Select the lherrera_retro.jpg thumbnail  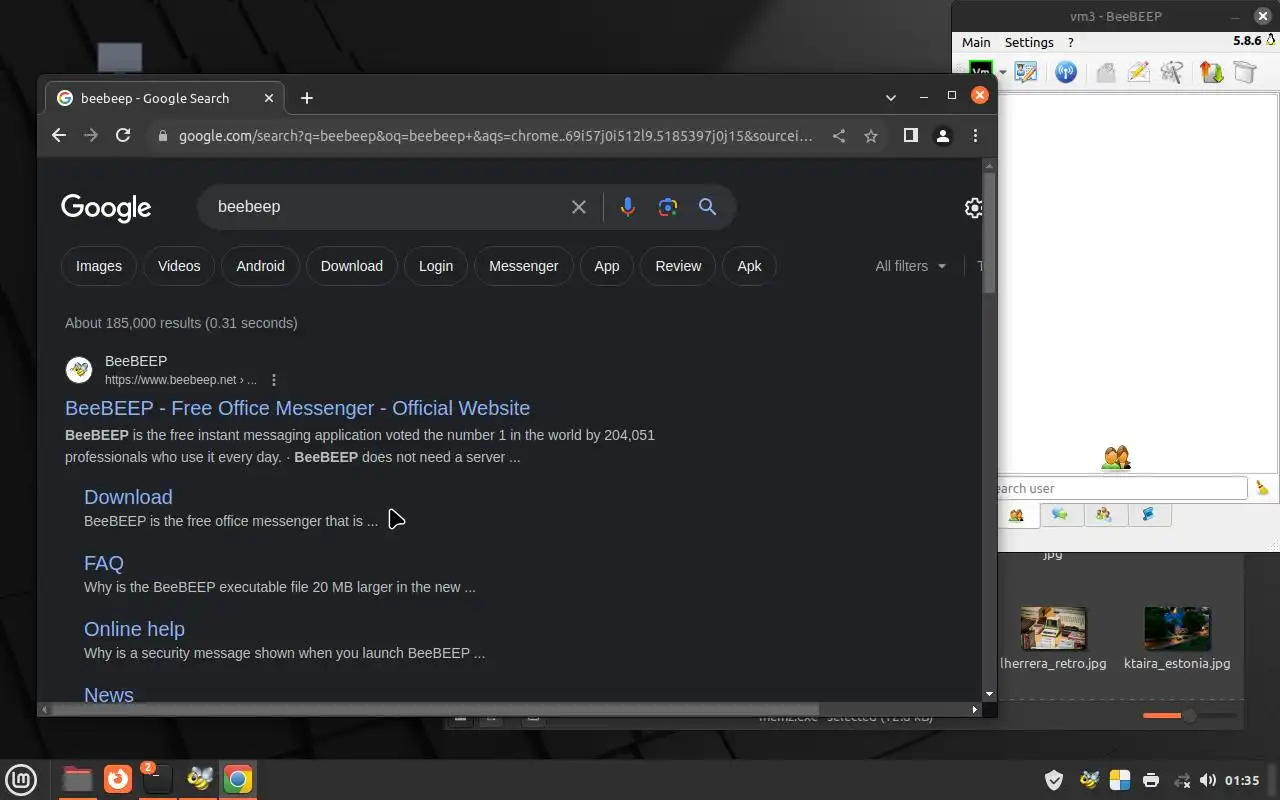[1053, 628]
